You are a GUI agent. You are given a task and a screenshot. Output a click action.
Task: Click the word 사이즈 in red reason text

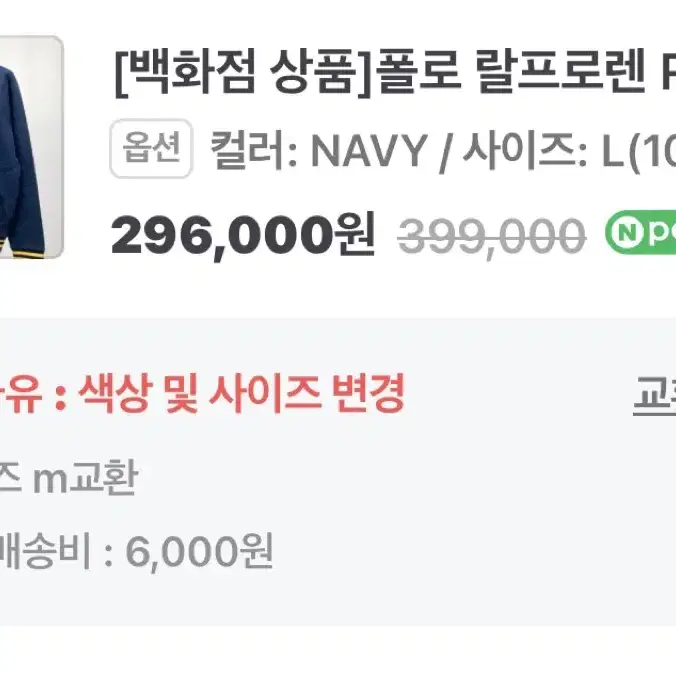[x=265, y=392]
